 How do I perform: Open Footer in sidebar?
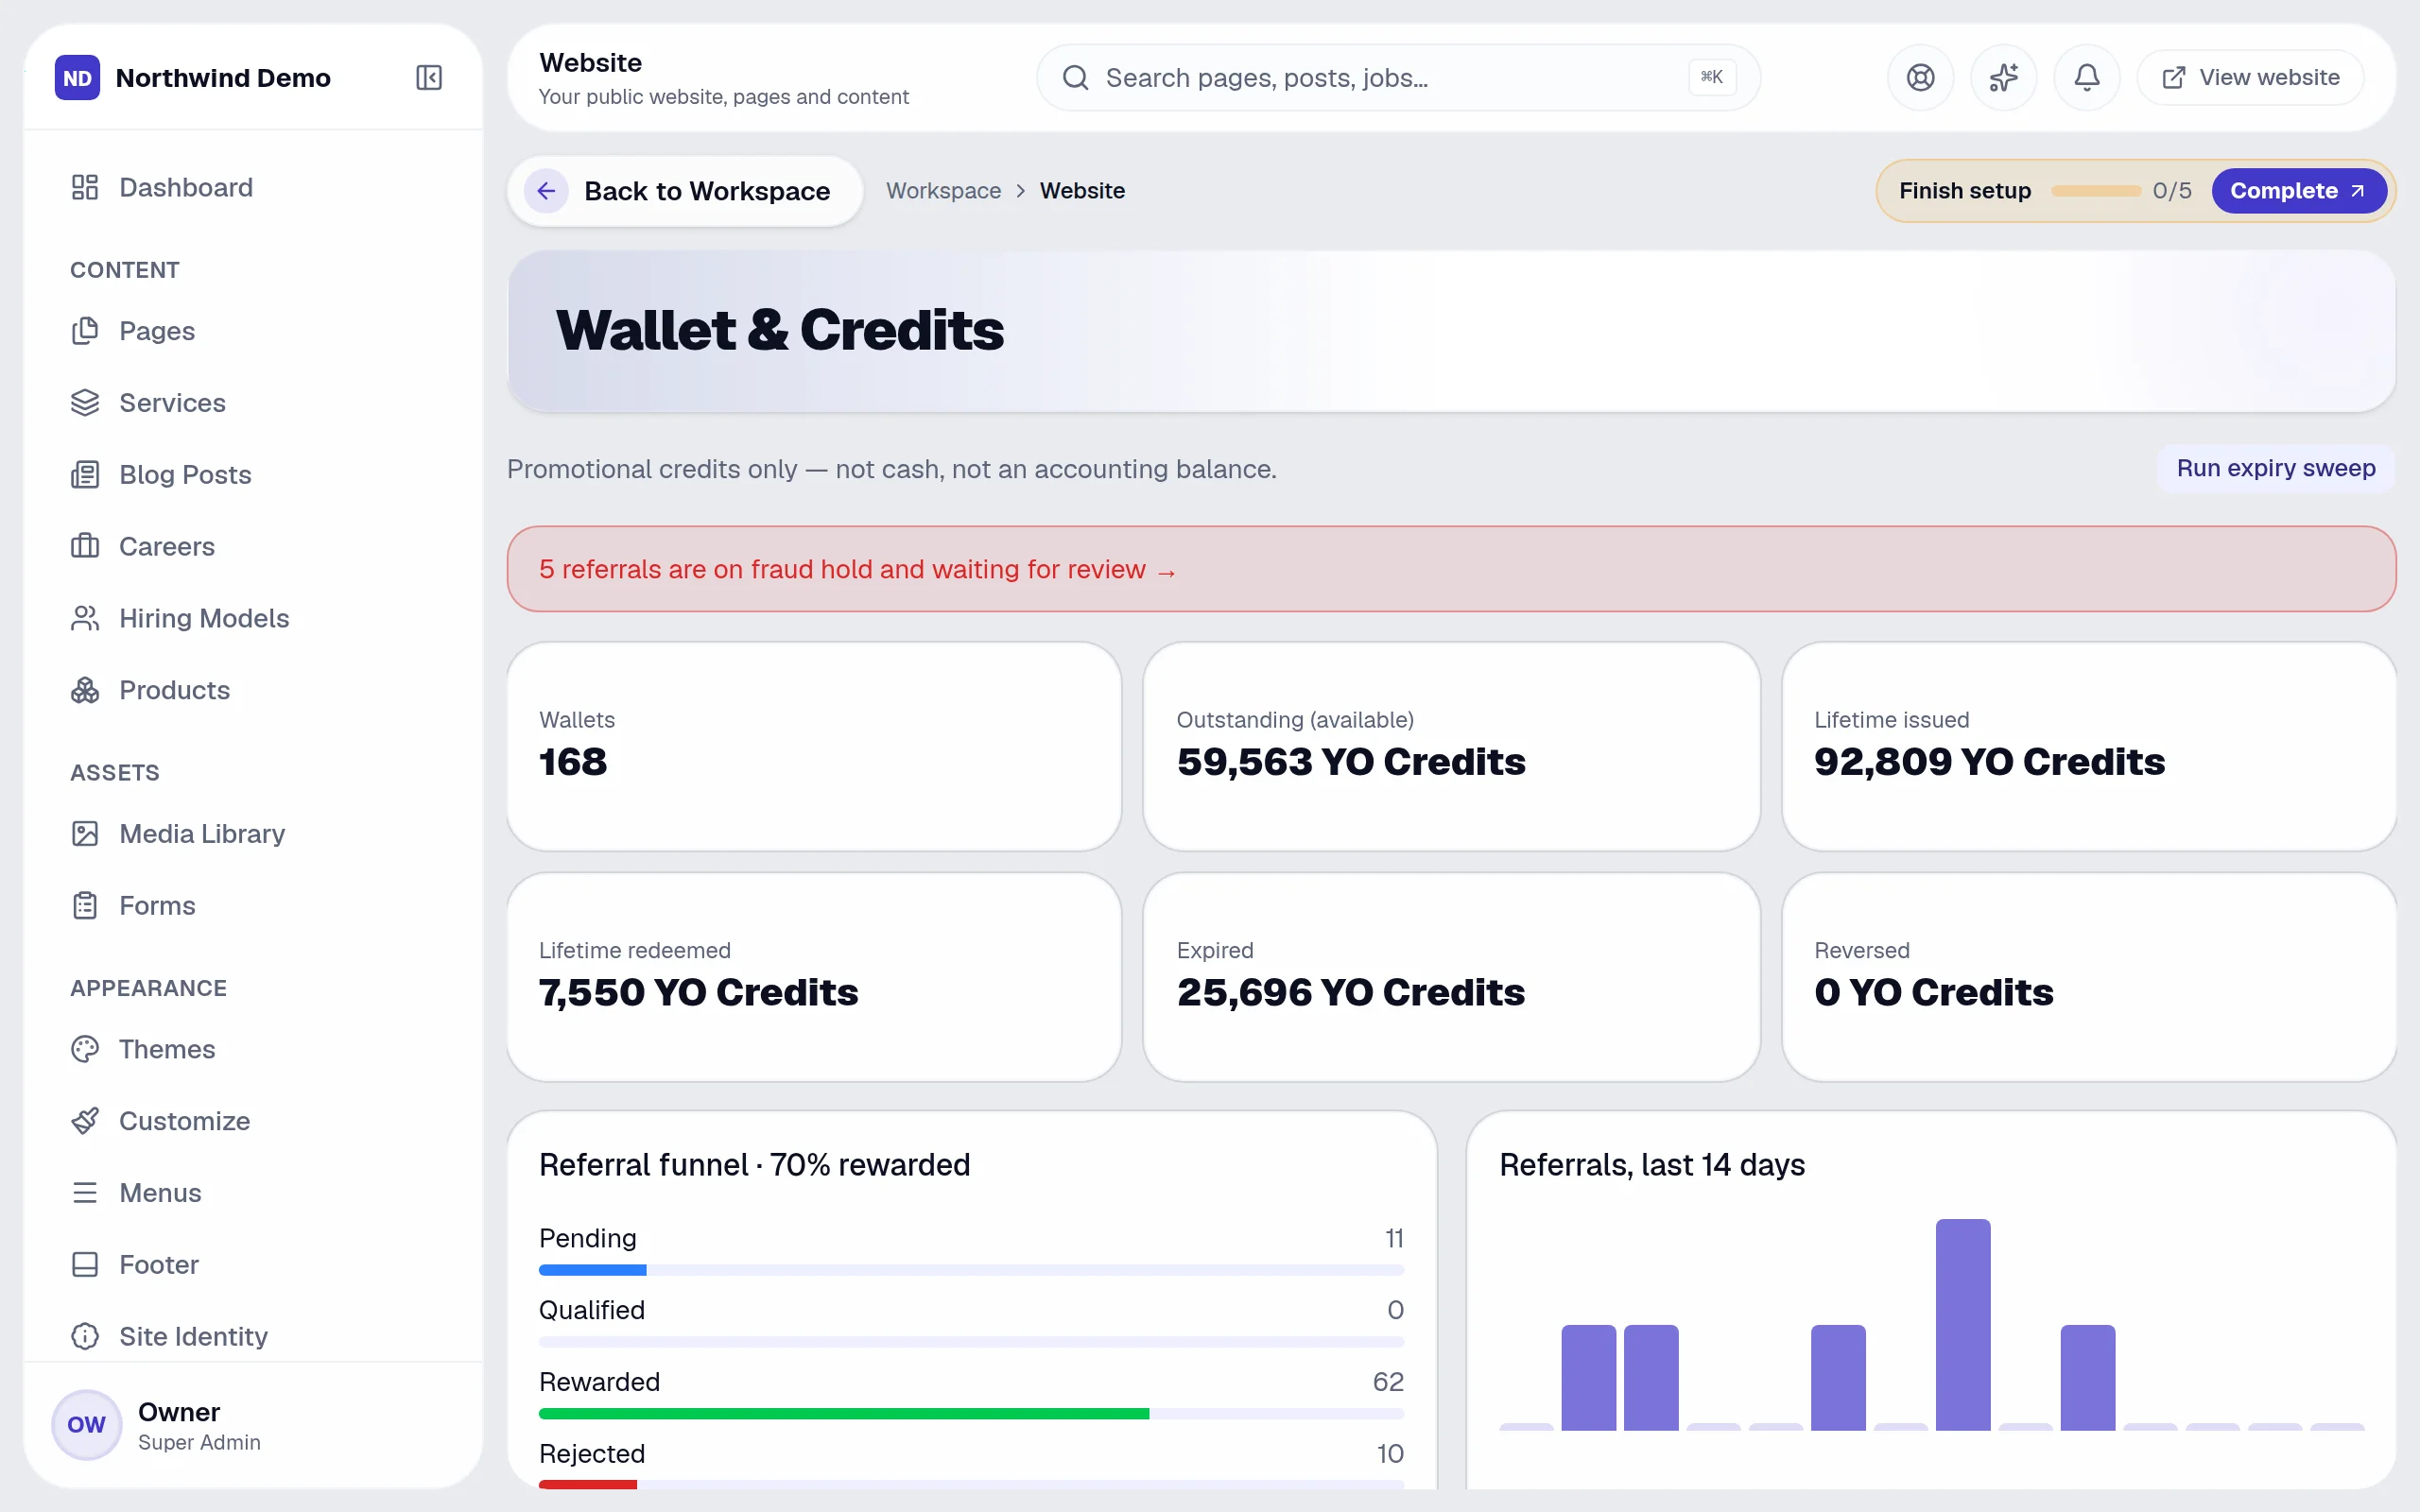(252, 1265)
